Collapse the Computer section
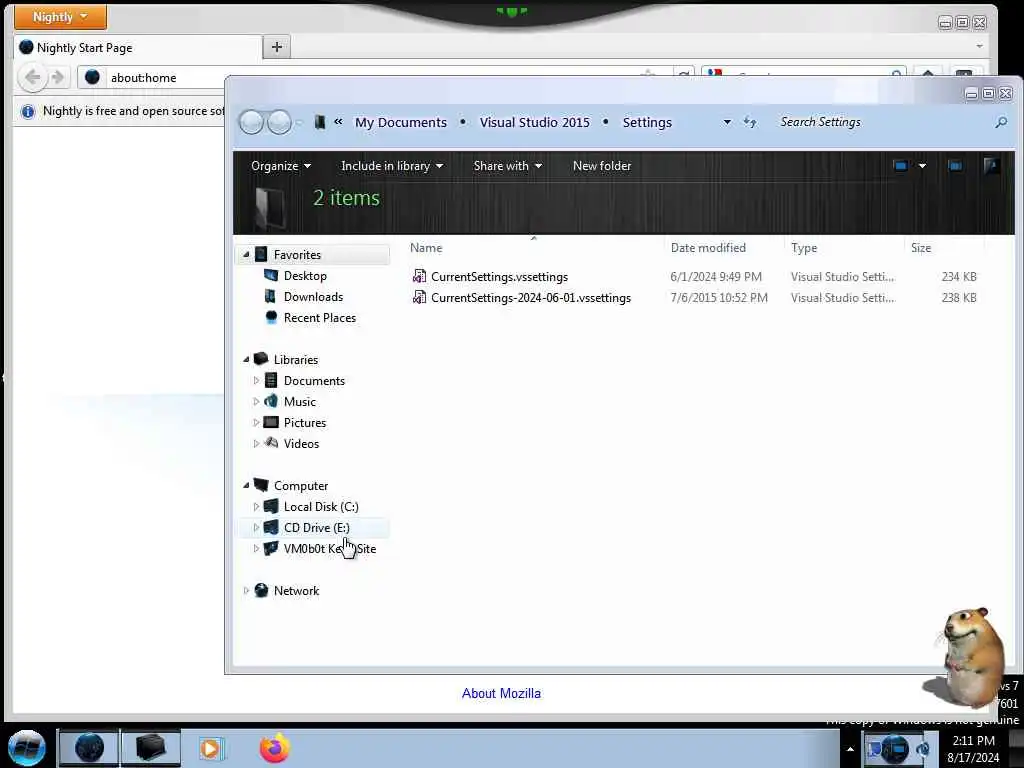This screenshot has width=1024, height=768. [x=246, y=486]
